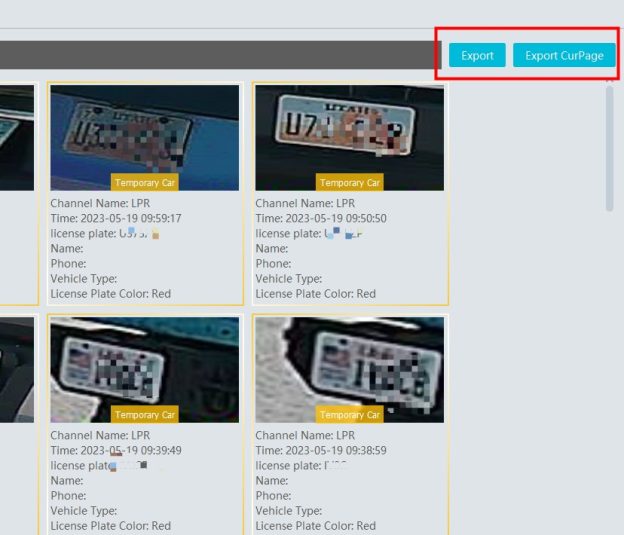Click Vehicle Type field on 09:50:50 card
The height and width of the screenshot is (535, 624).
(x=289, y=279)
